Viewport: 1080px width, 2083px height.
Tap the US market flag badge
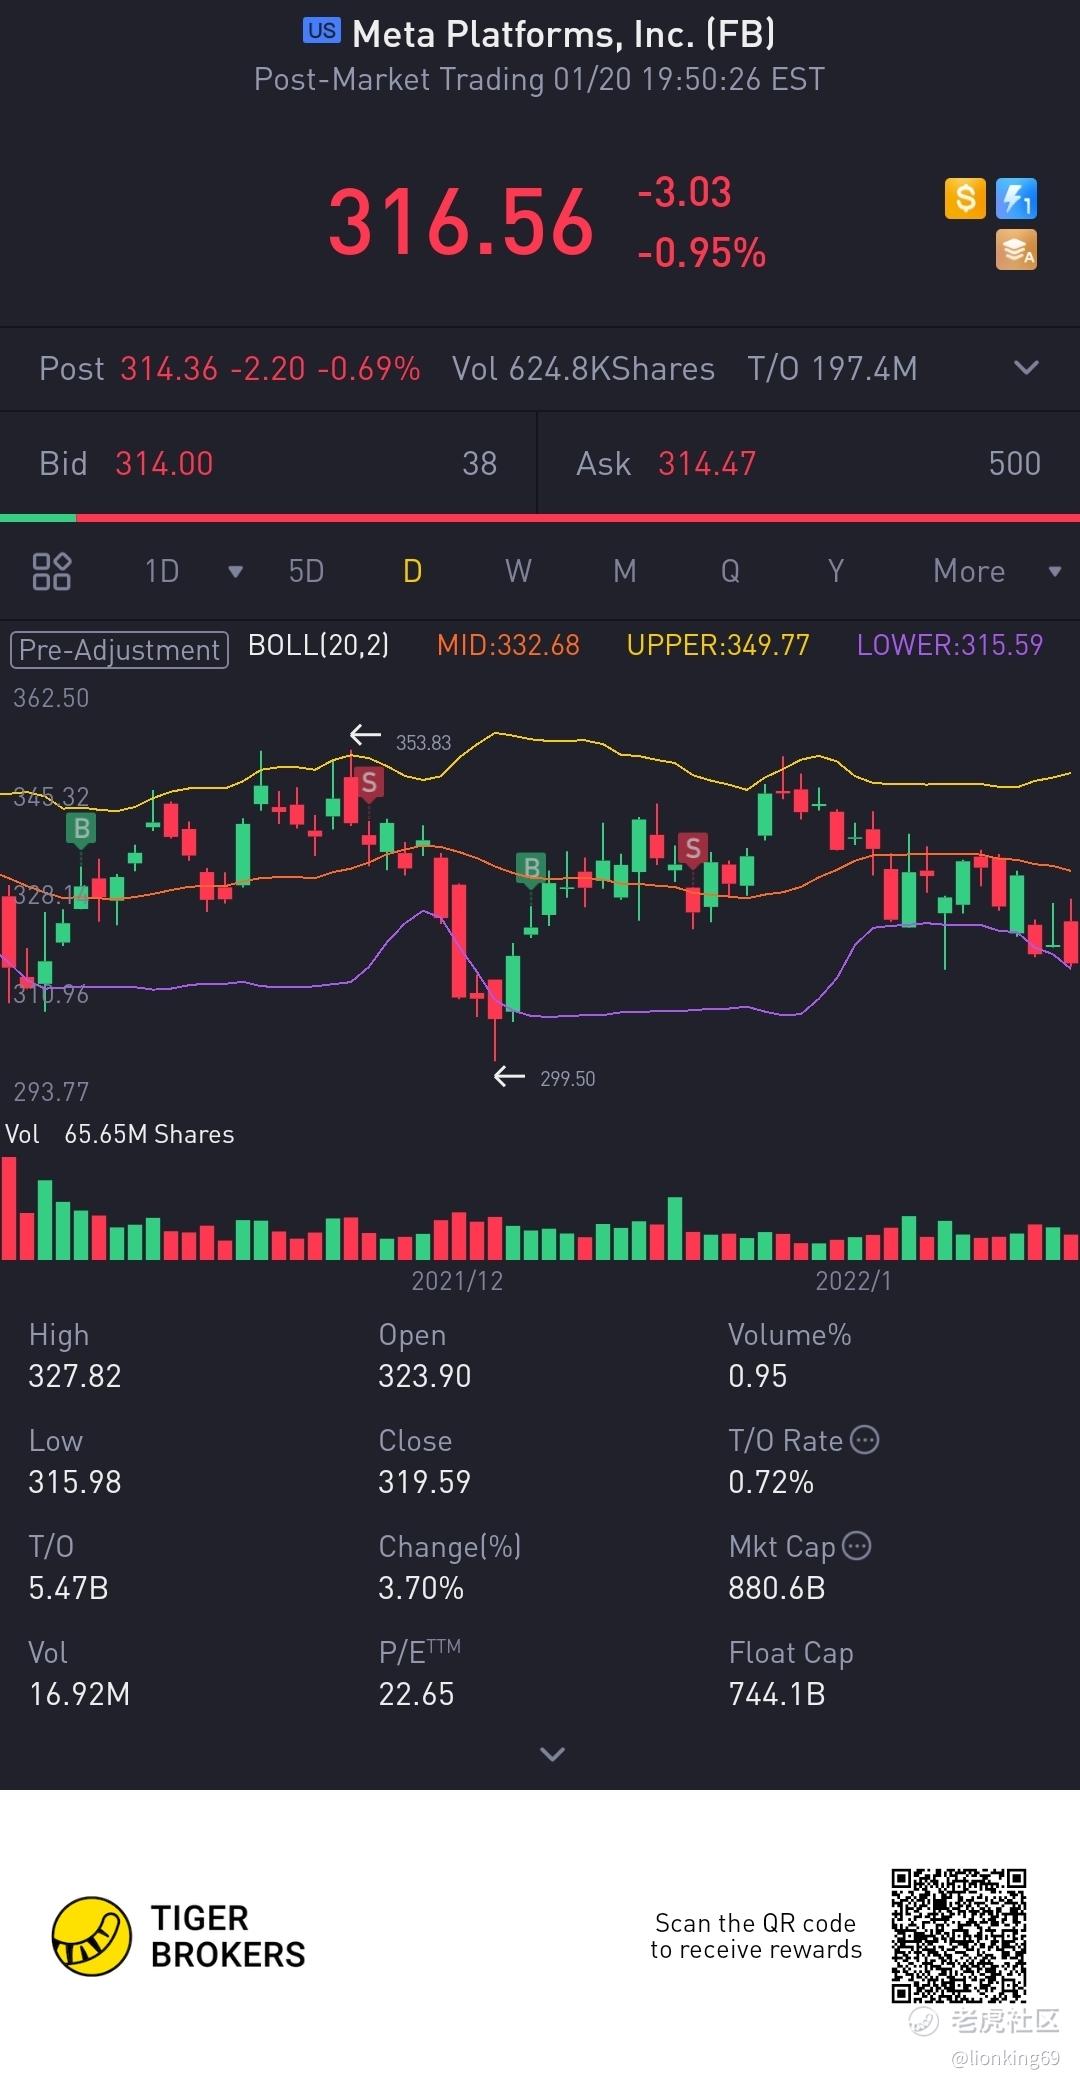322,31
